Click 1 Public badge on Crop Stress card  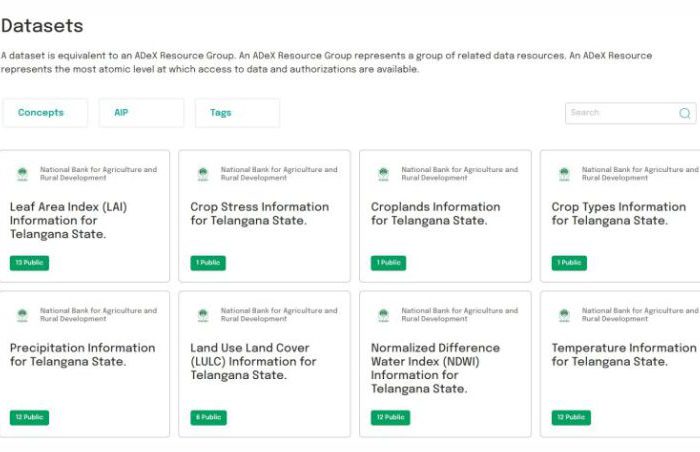208,263
